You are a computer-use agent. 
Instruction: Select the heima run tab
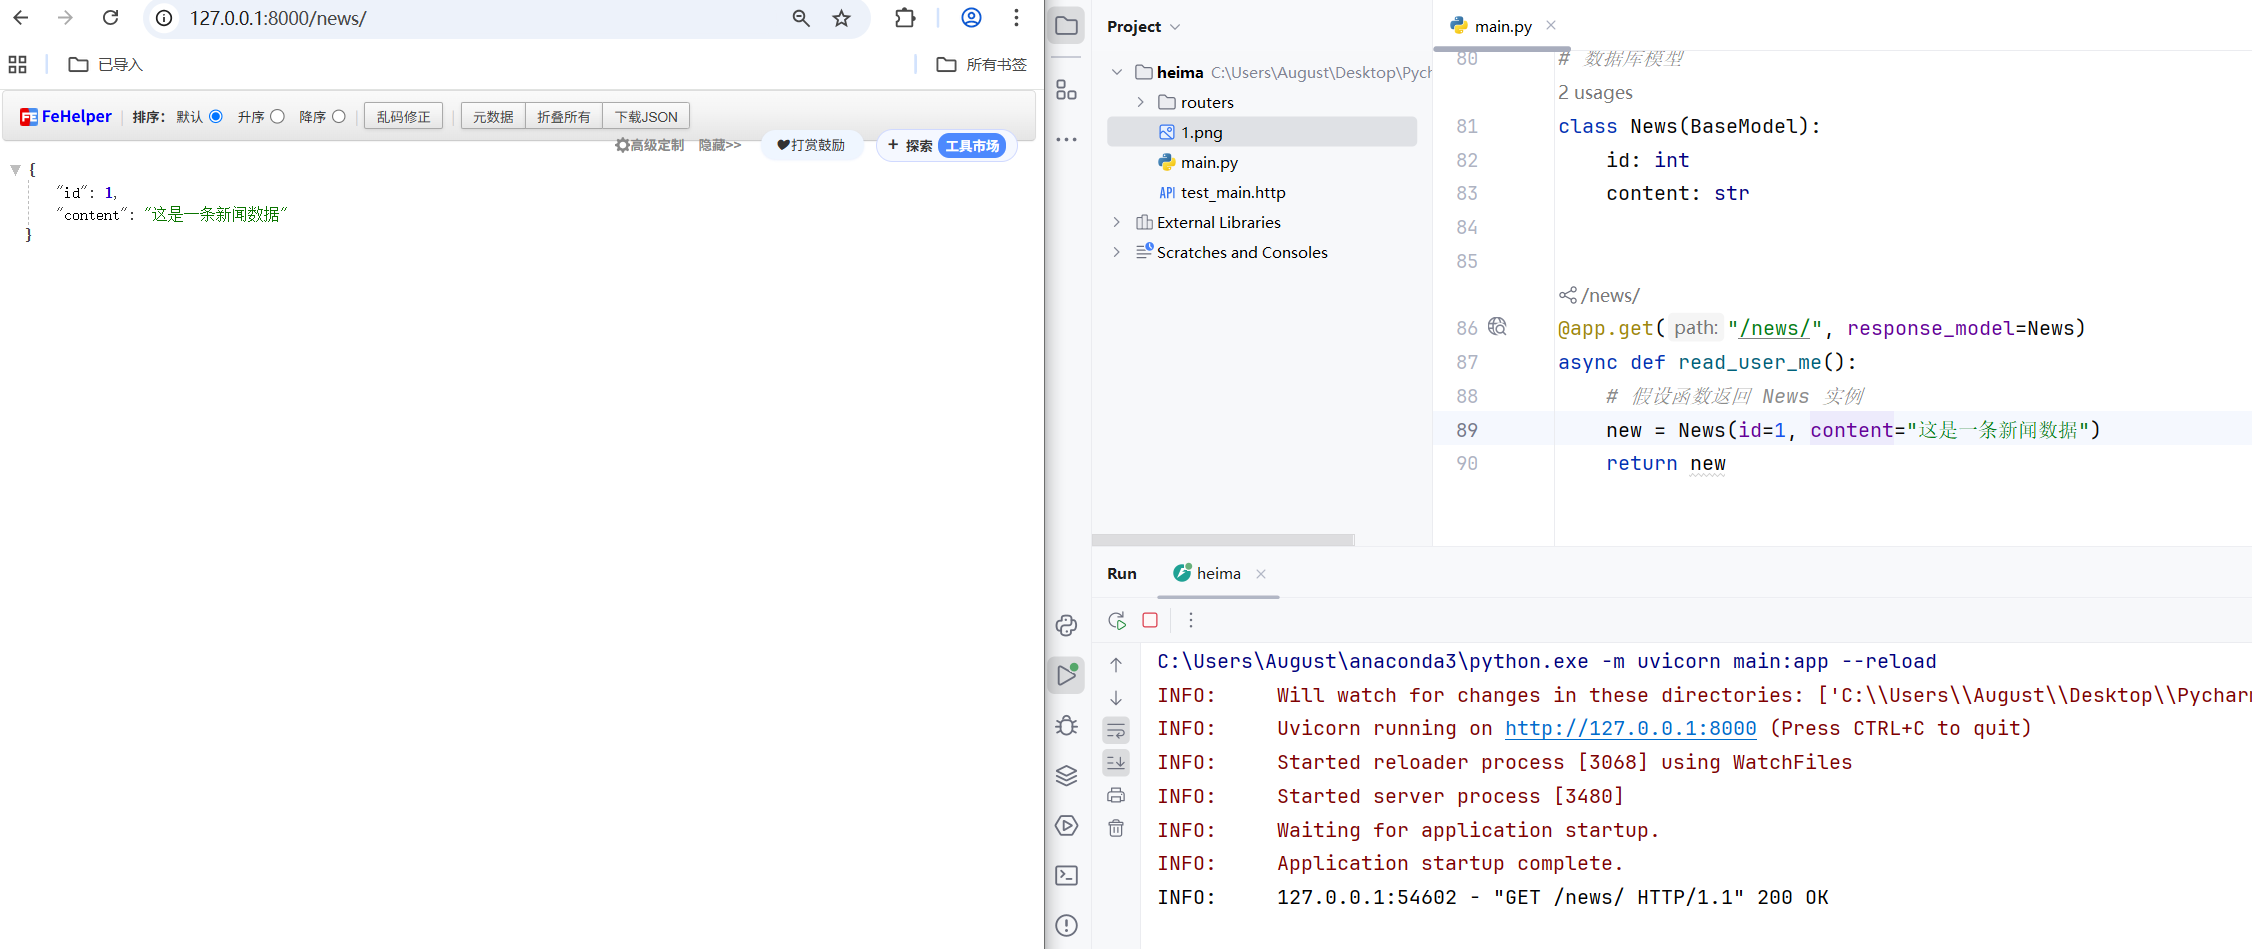(x=1217, y=574)
